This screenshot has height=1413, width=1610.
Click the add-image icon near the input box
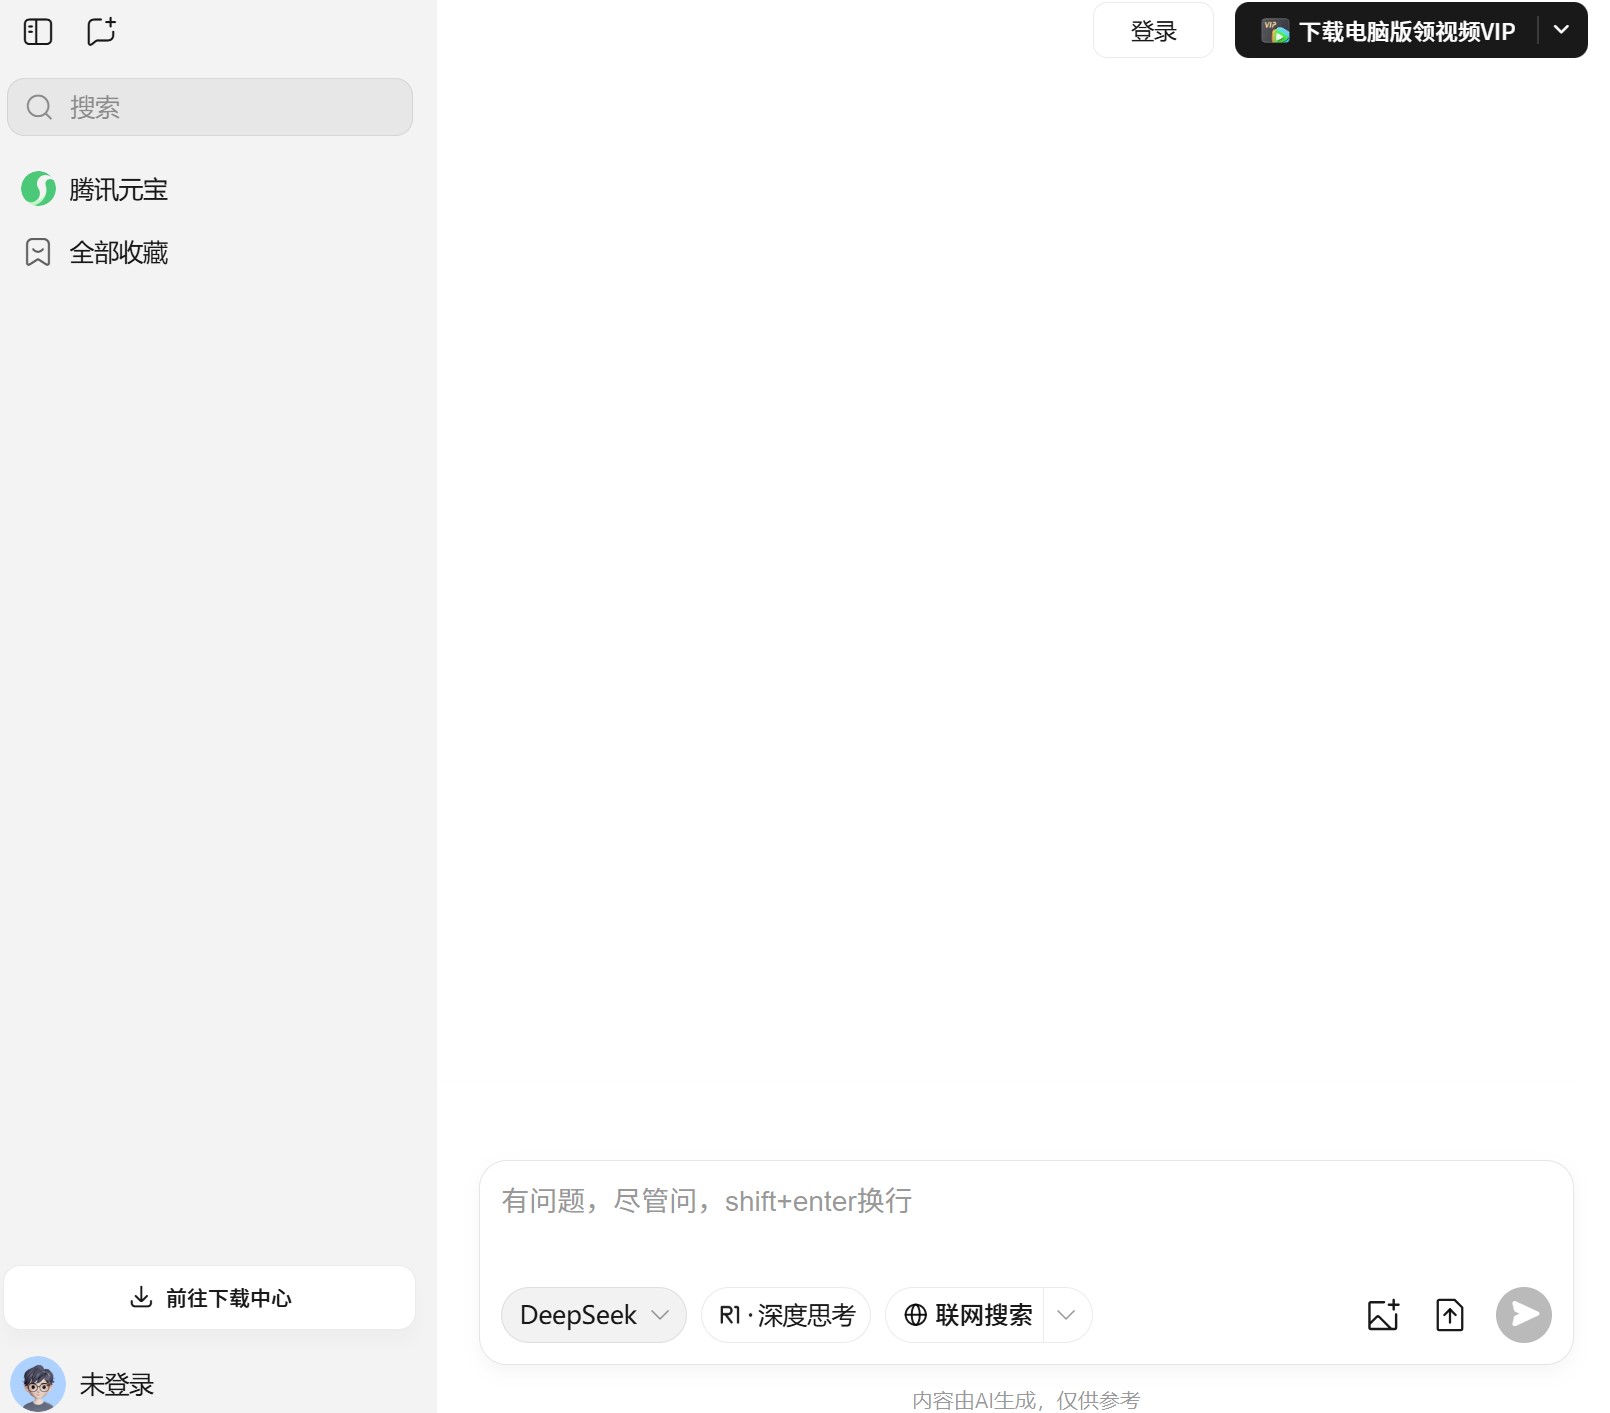[1383, 1315]
